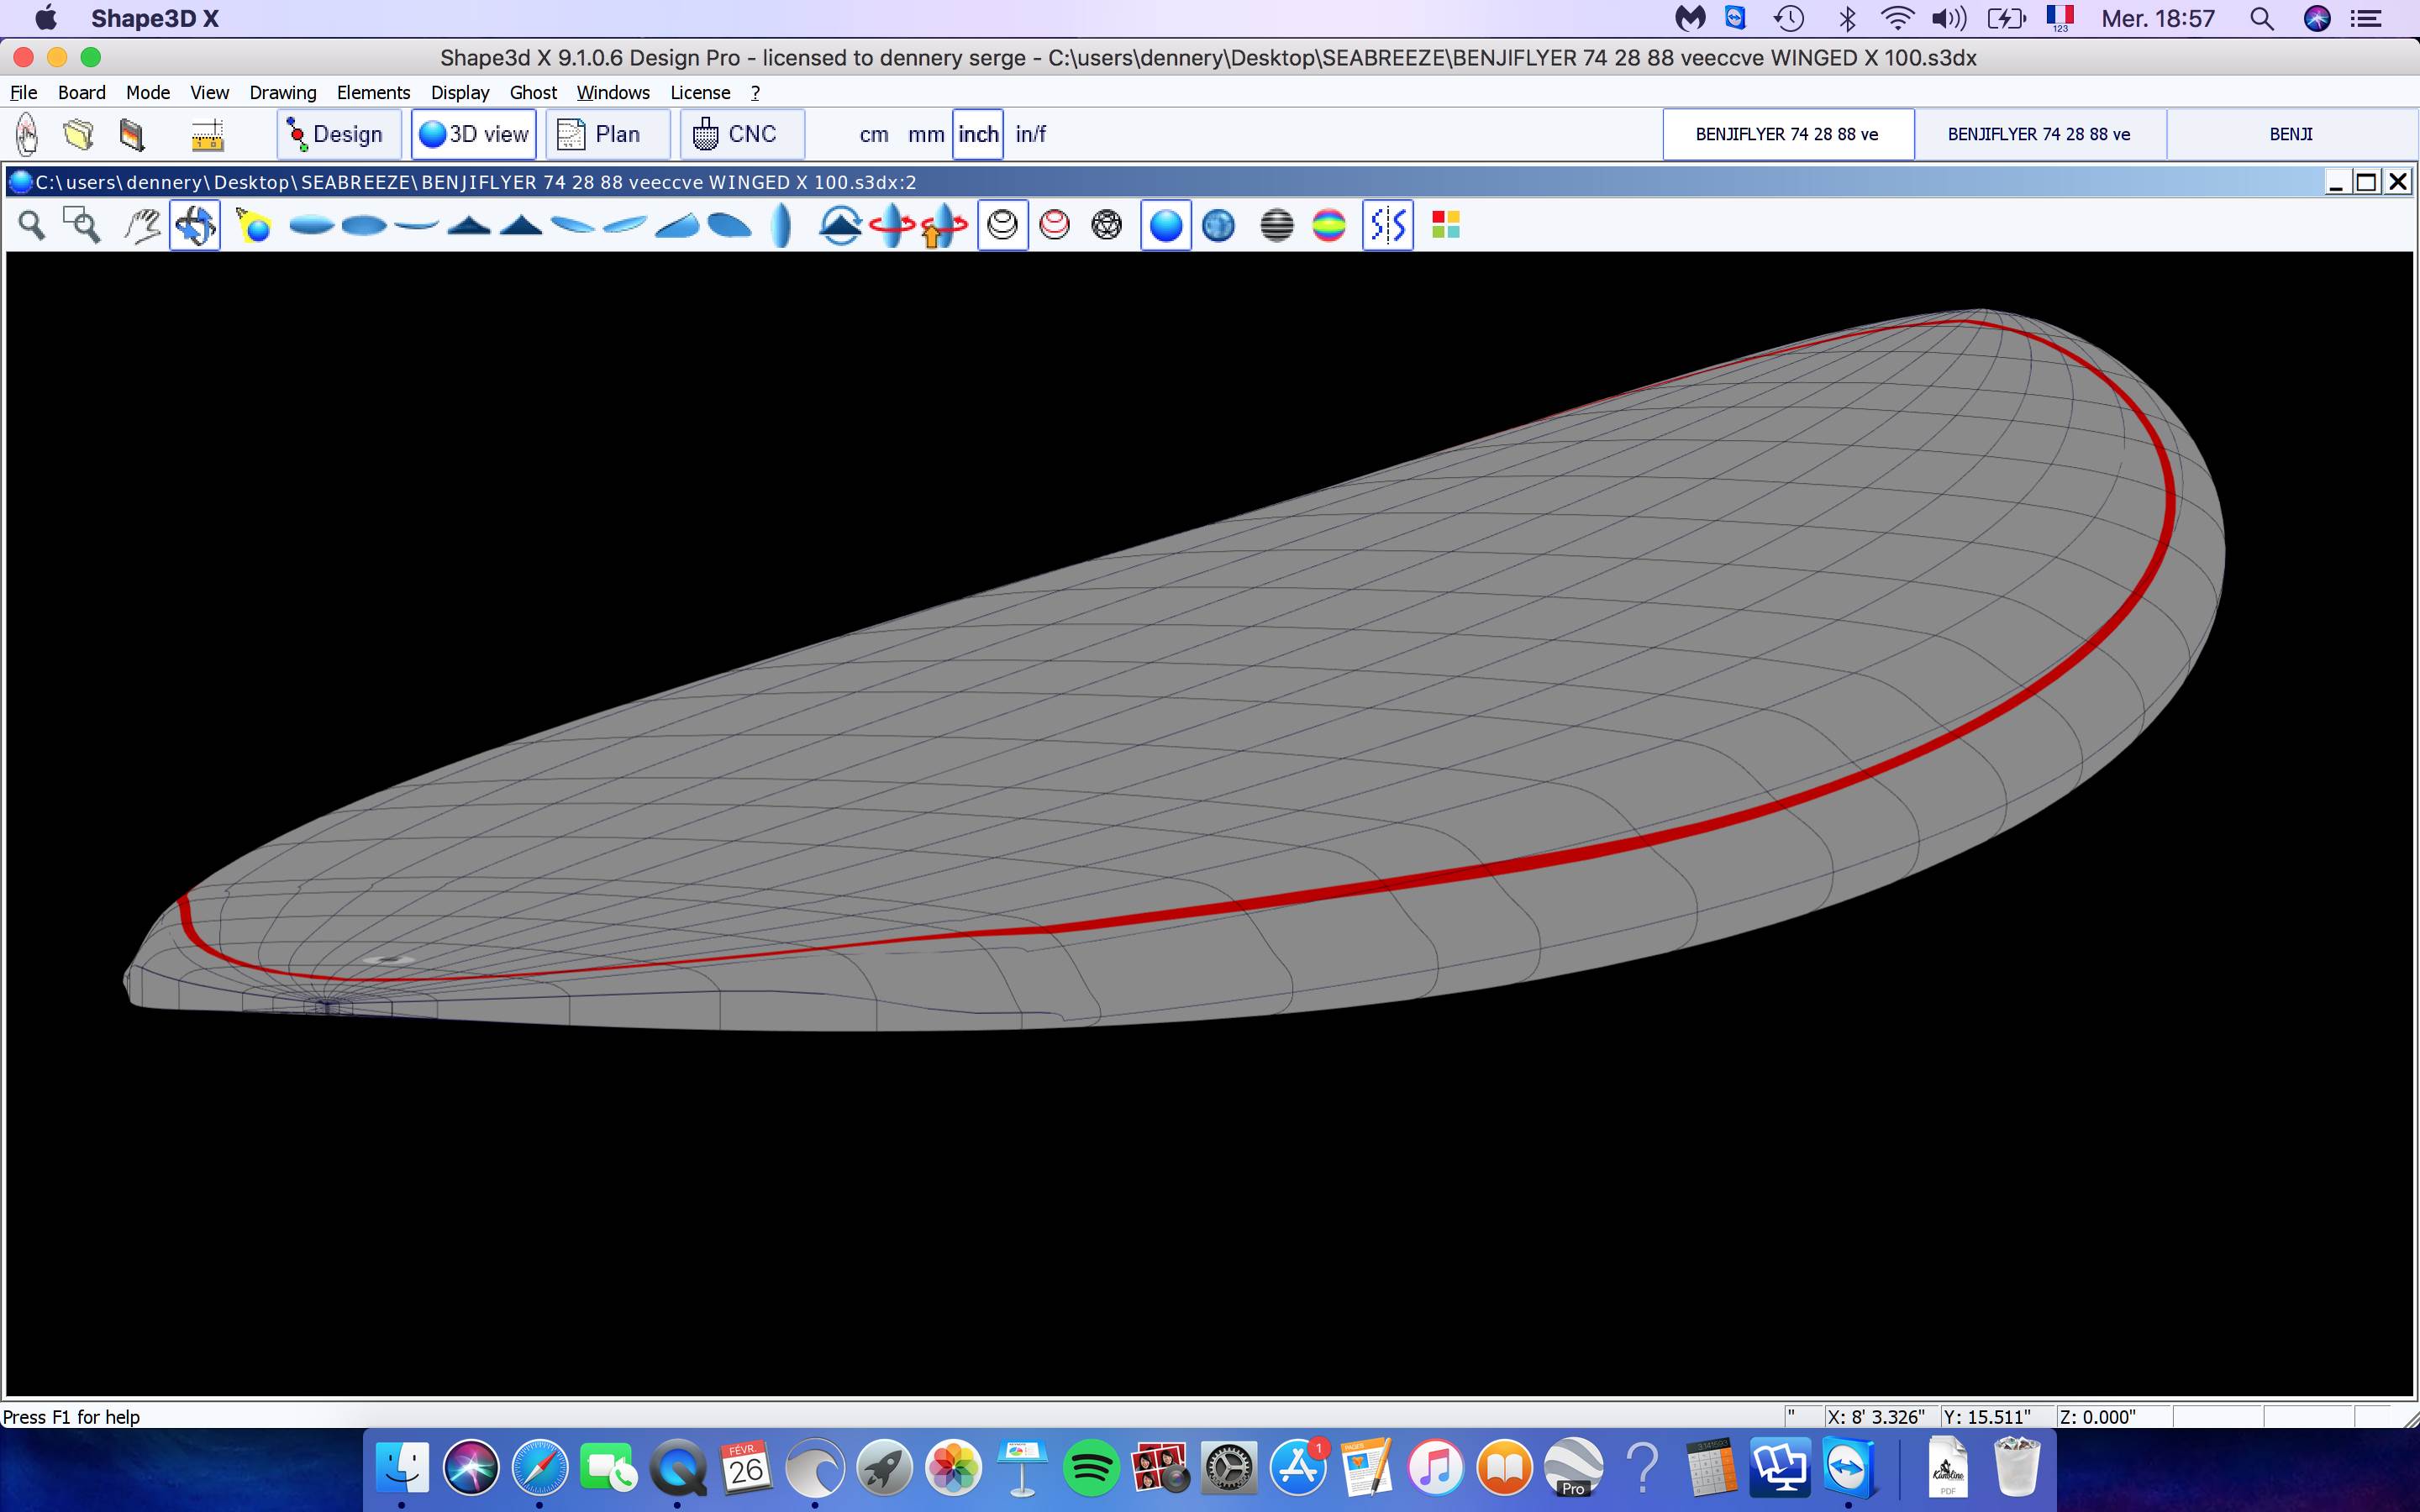
Task: Switch to CNC mode
Action: click(x=741, y=134)
